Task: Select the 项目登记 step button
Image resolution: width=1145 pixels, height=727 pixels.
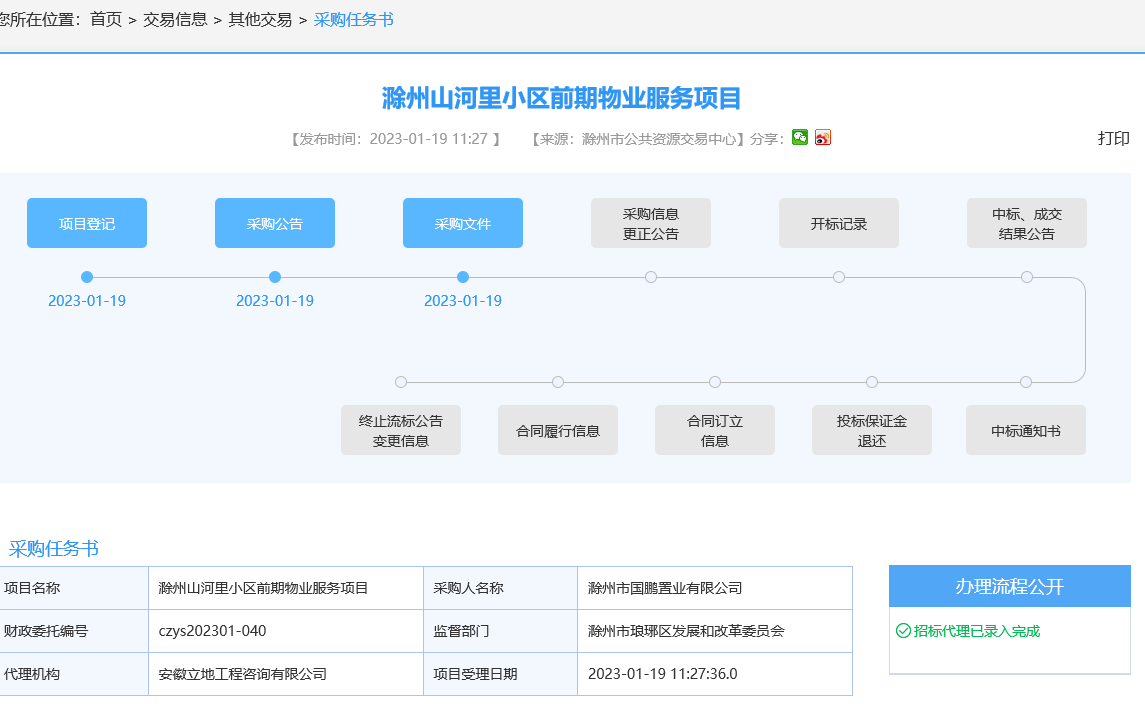Action: click(x=87, y=223)
